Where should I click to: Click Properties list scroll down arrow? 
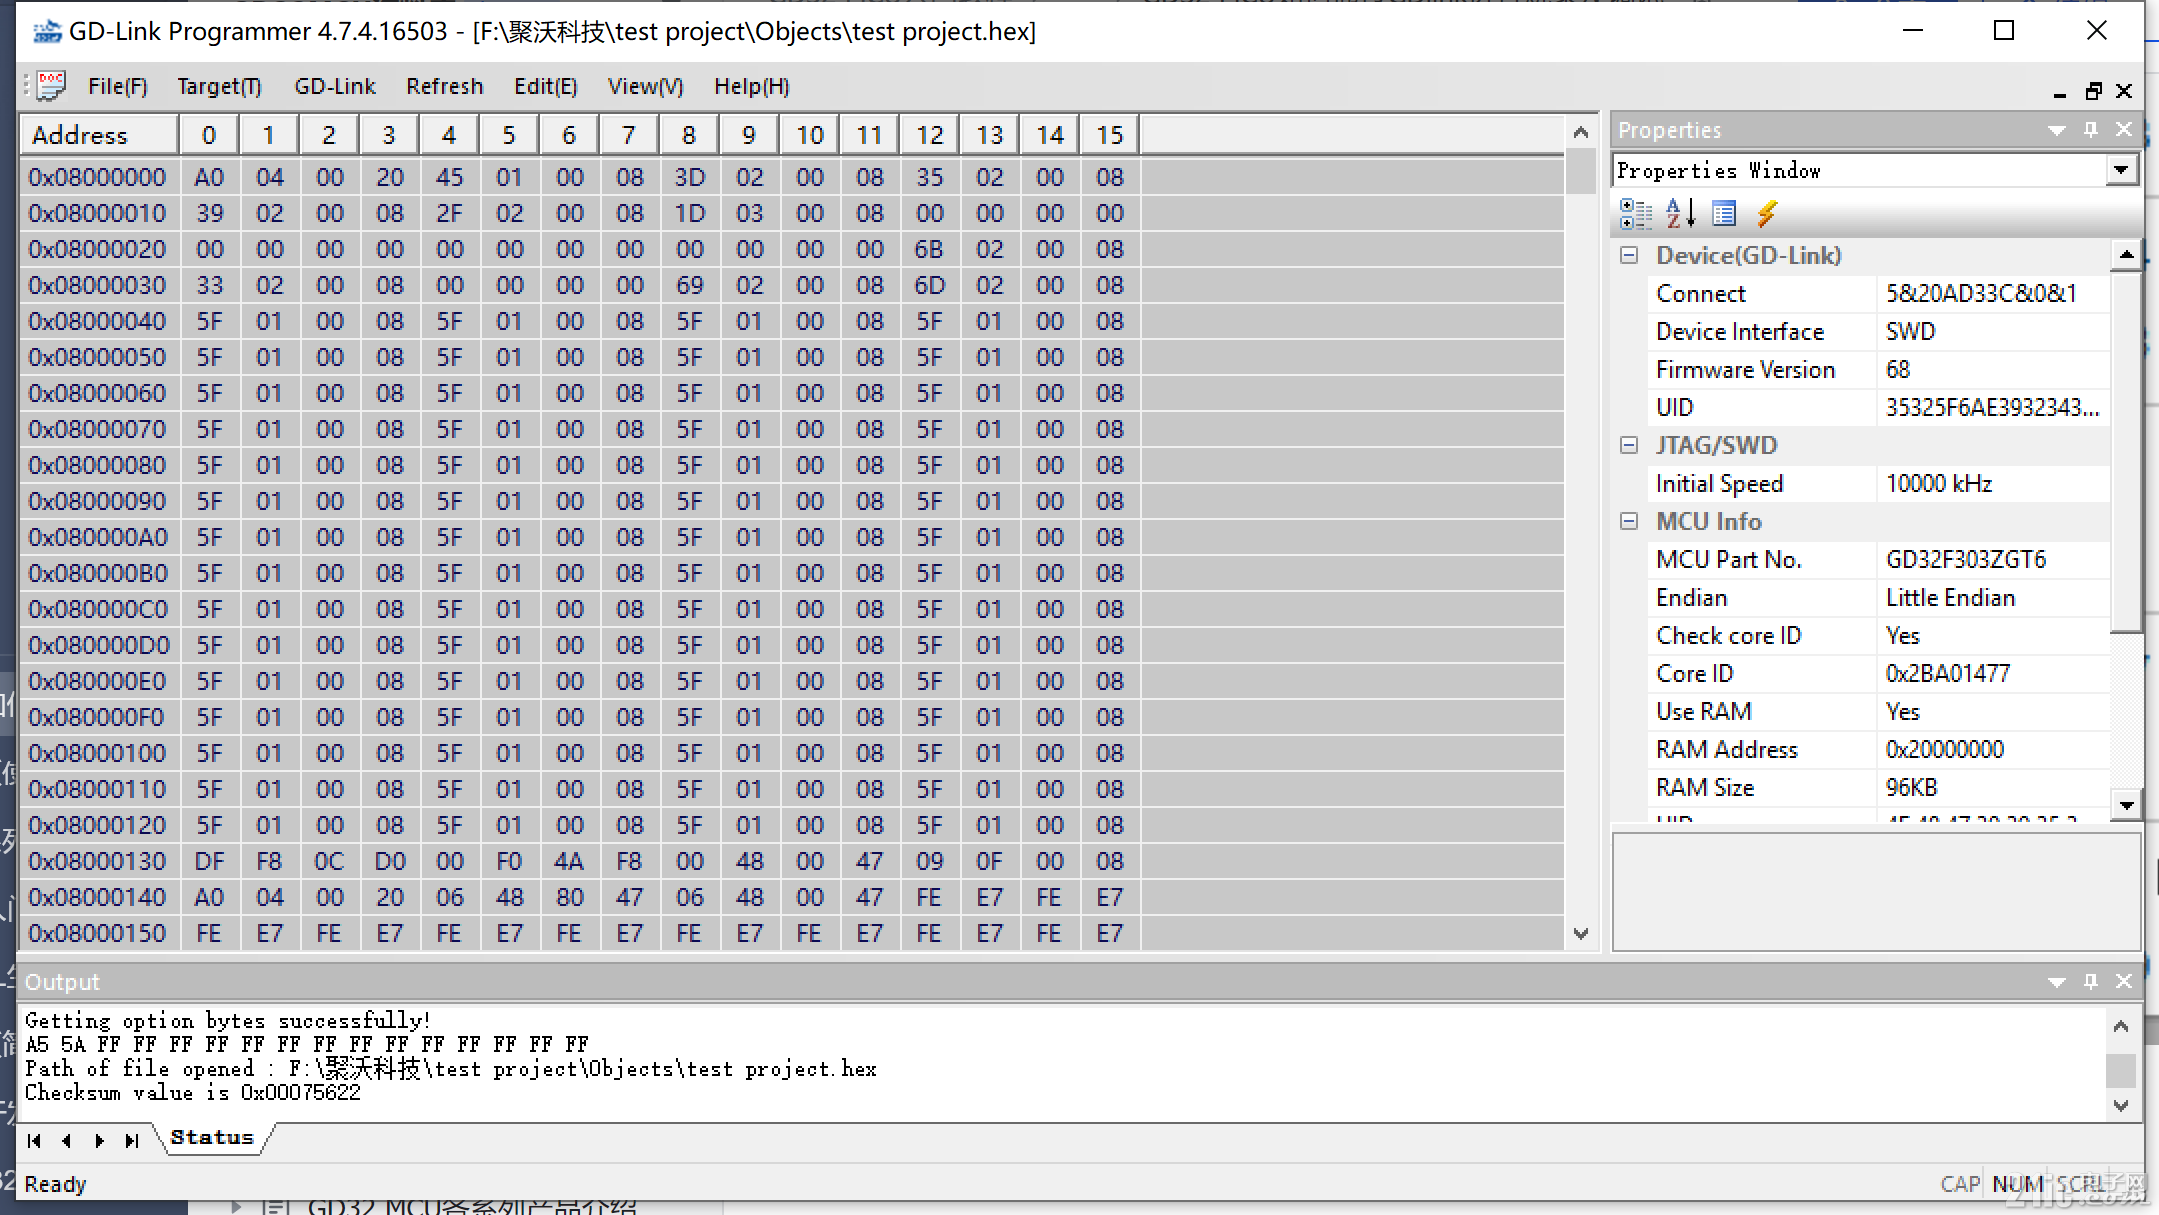click(x=2126, y=804)
